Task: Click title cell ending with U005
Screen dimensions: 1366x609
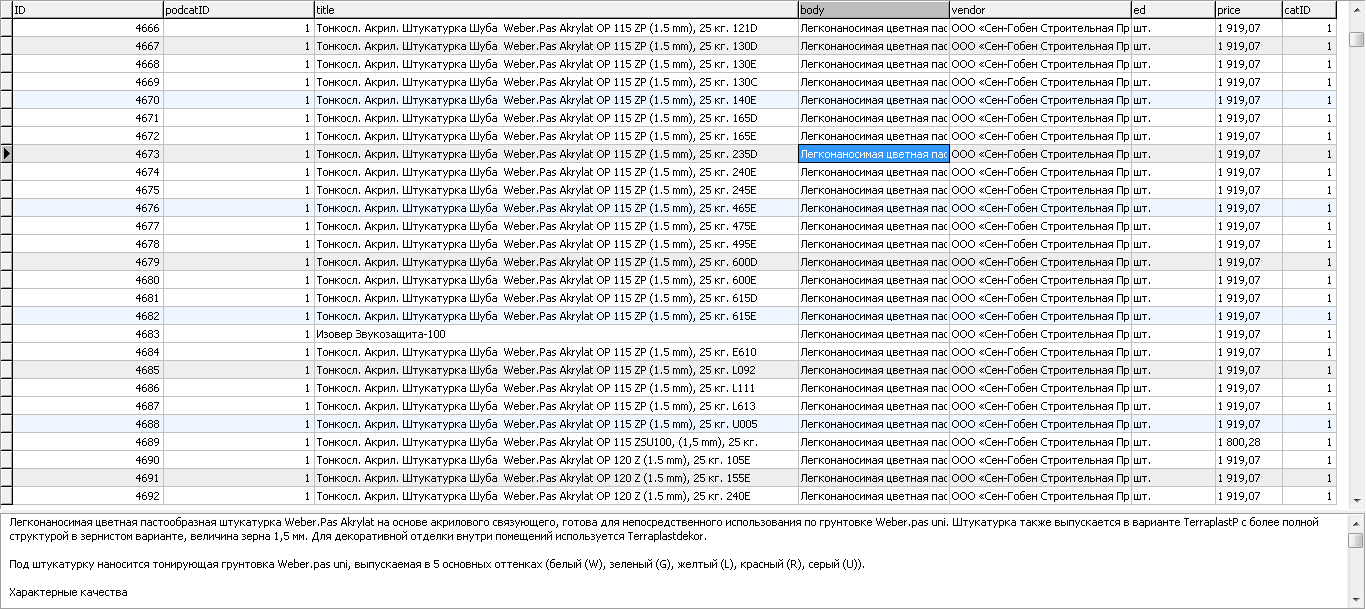Action: (556, 424)
